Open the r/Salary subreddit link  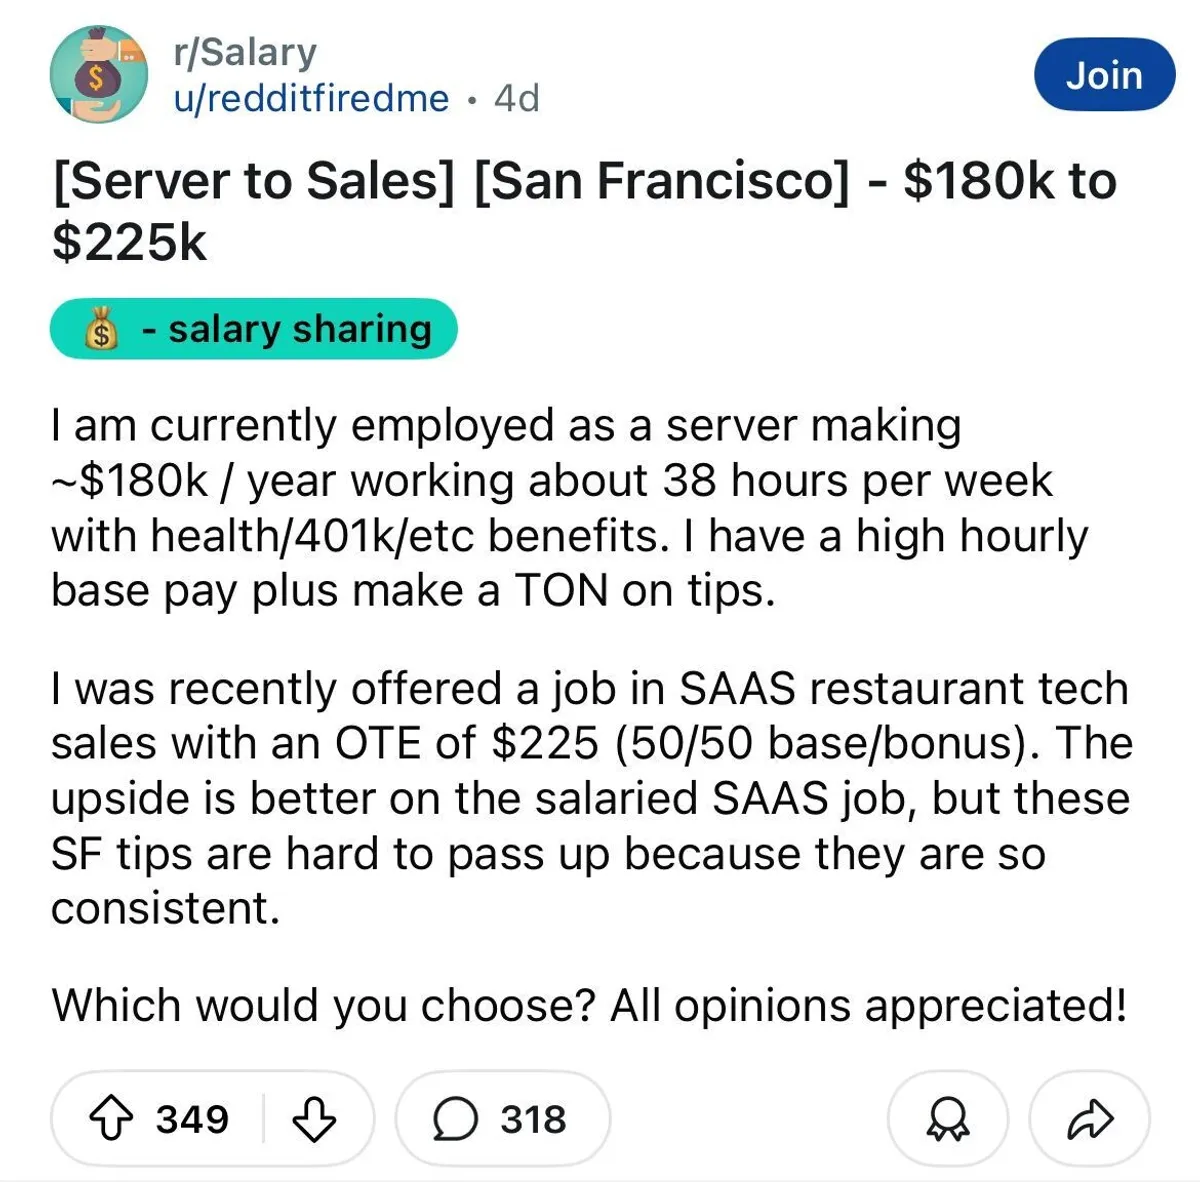click(x=244, y=52)
